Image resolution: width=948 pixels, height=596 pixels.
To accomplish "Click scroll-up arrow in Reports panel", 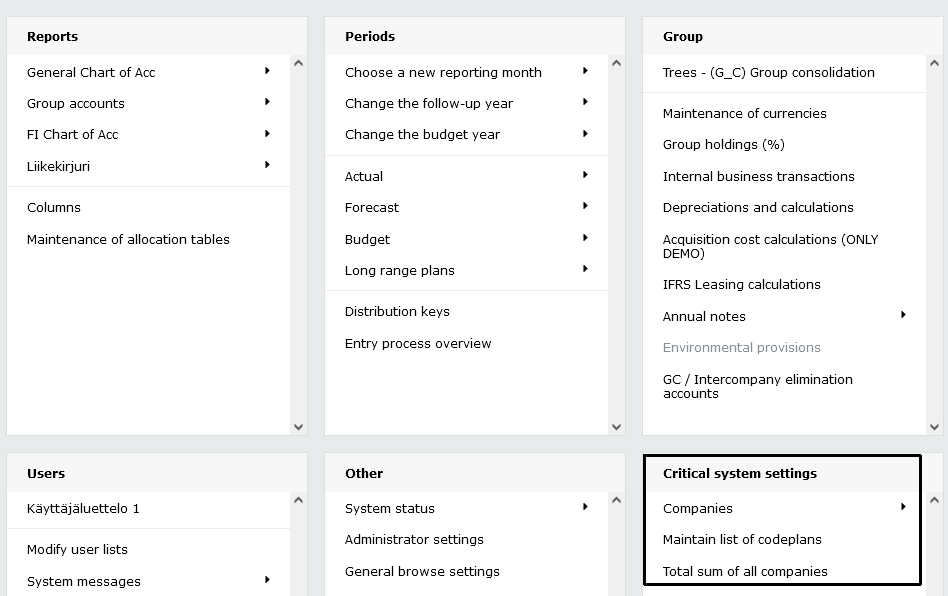I will click(298, 63).
